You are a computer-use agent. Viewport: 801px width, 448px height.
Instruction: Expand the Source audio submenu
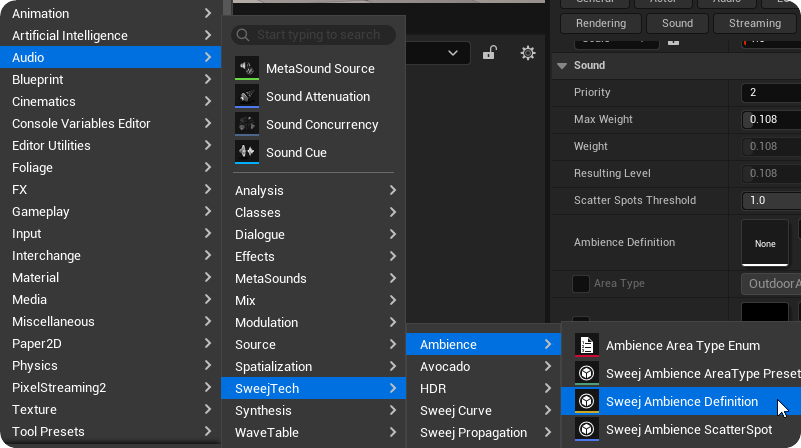tap(313, 344)
